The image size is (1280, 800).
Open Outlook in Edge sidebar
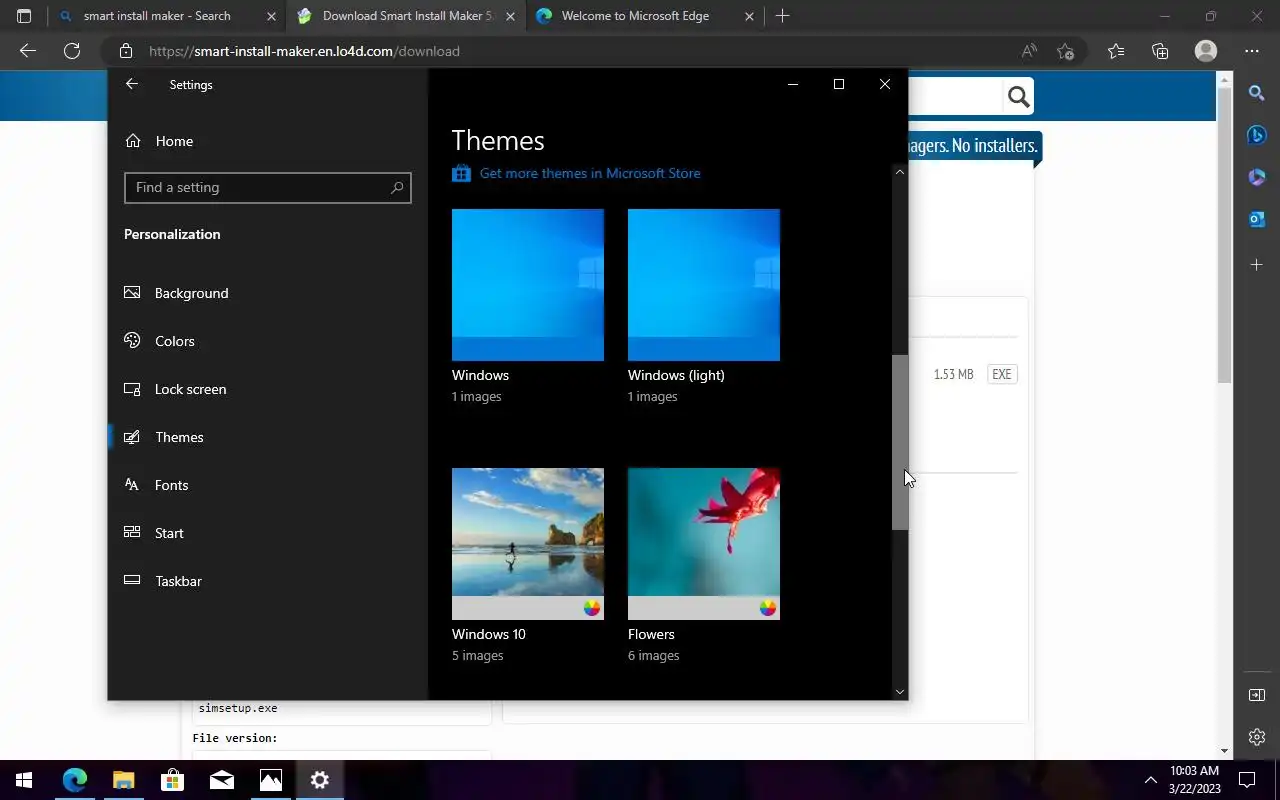click(x=1257, y=219)
